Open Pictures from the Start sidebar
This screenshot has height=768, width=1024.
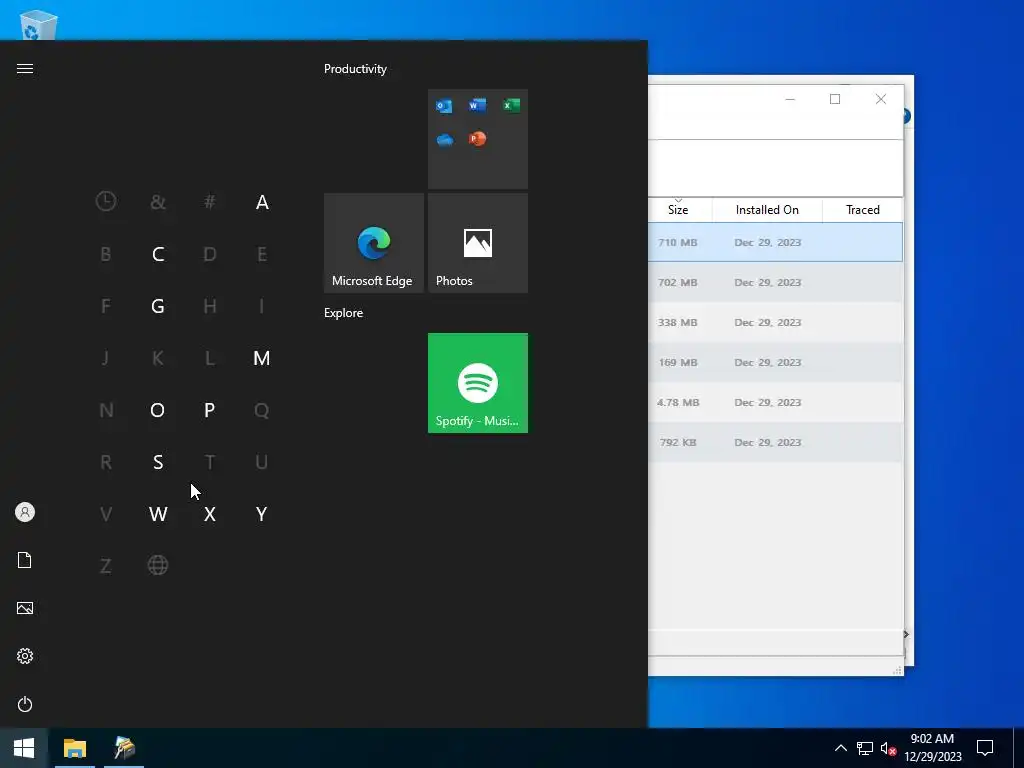25,608
